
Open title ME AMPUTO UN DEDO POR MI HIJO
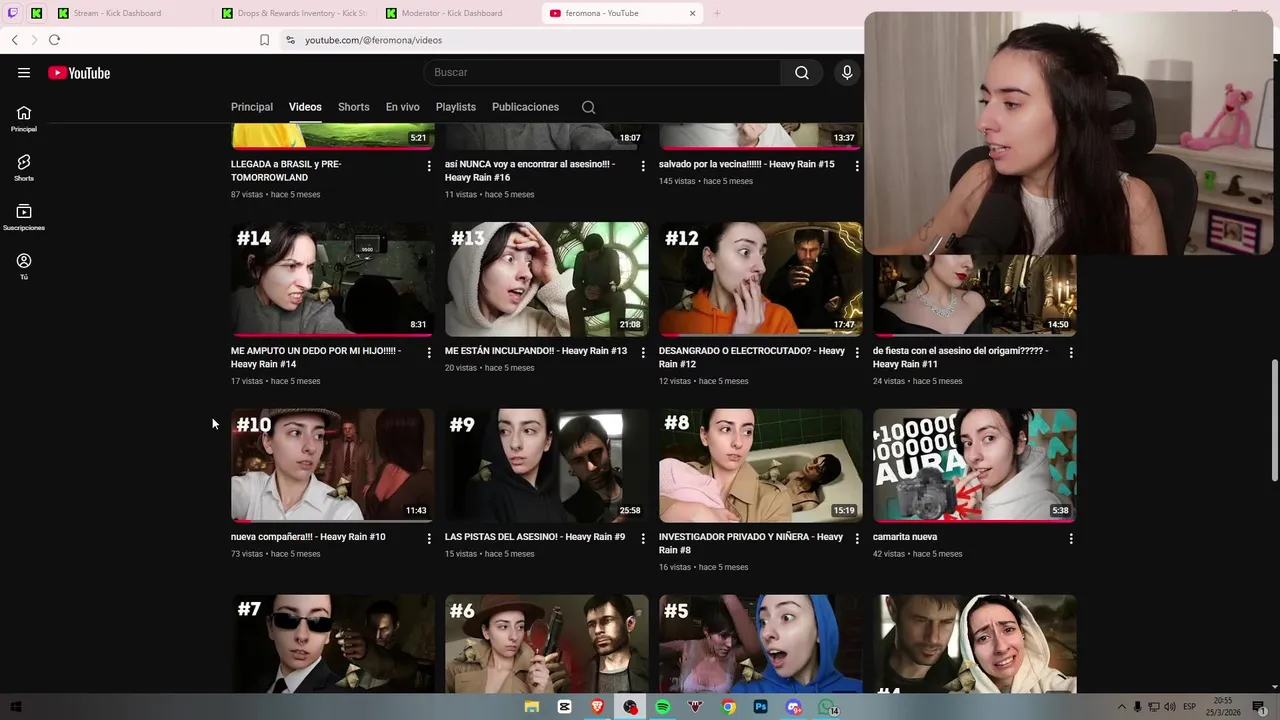click(316, 358)
